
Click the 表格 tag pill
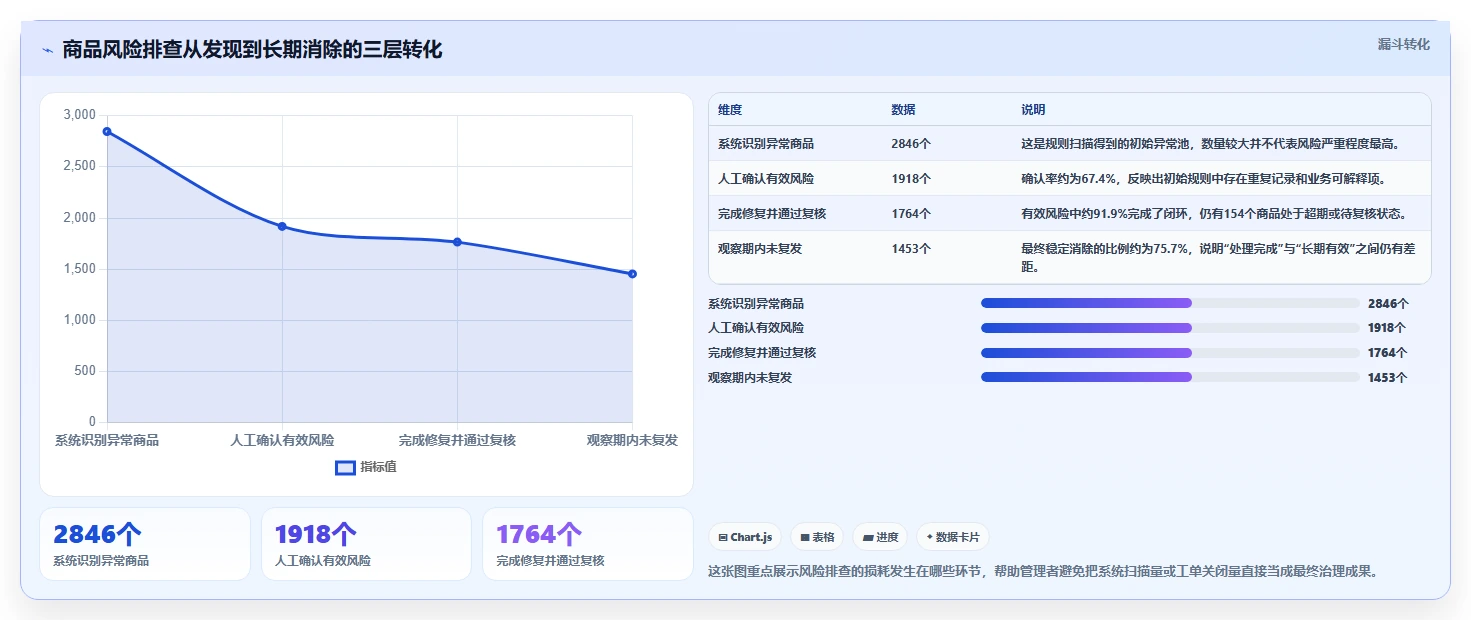(817, 537)
